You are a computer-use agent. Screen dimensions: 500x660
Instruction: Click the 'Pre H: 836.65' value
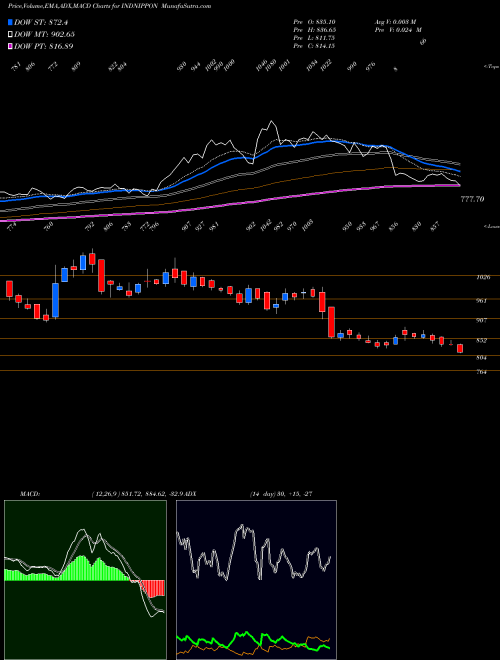pyautogui.click(x=314, y=30)
